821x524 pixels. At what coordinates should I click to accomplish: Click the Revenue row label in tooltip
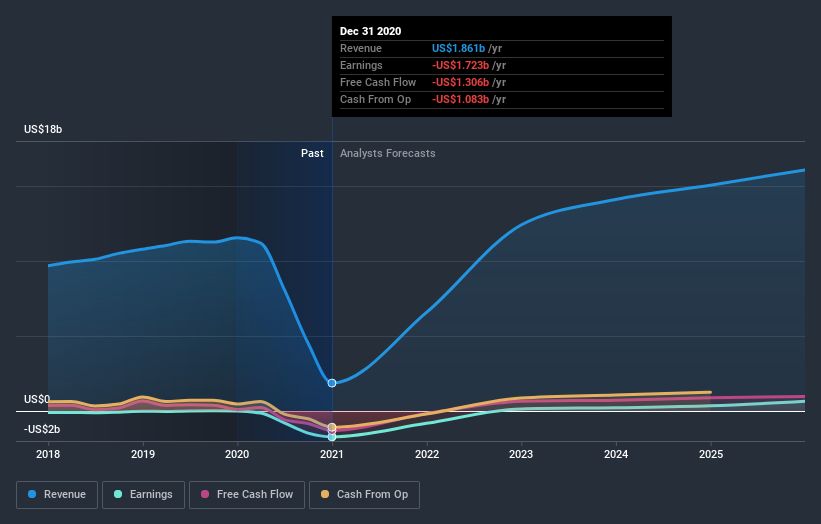click(361, 48)
